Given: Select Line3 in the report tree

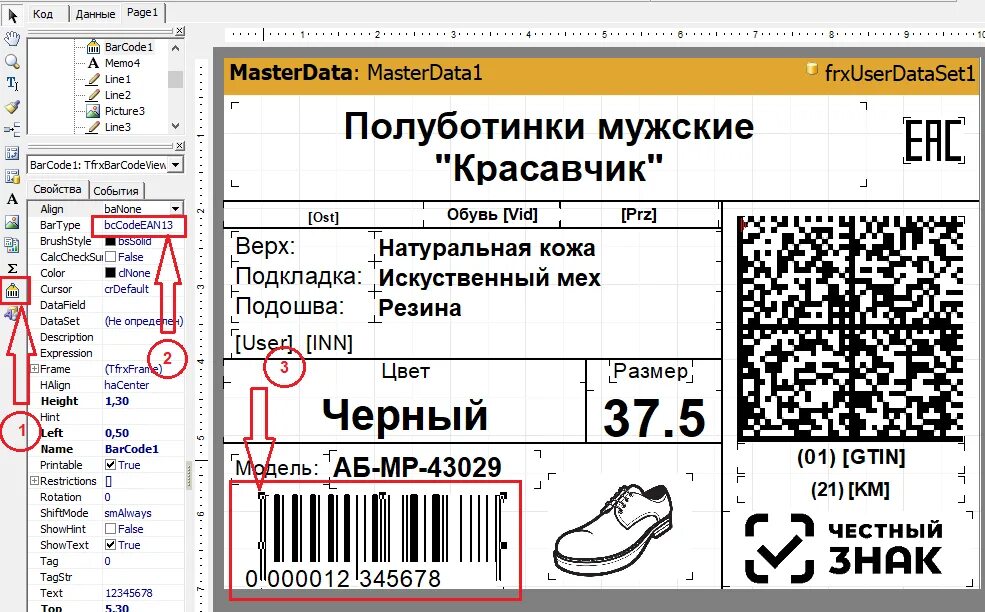Looking at the screenshot, I should tap(117, 127).
